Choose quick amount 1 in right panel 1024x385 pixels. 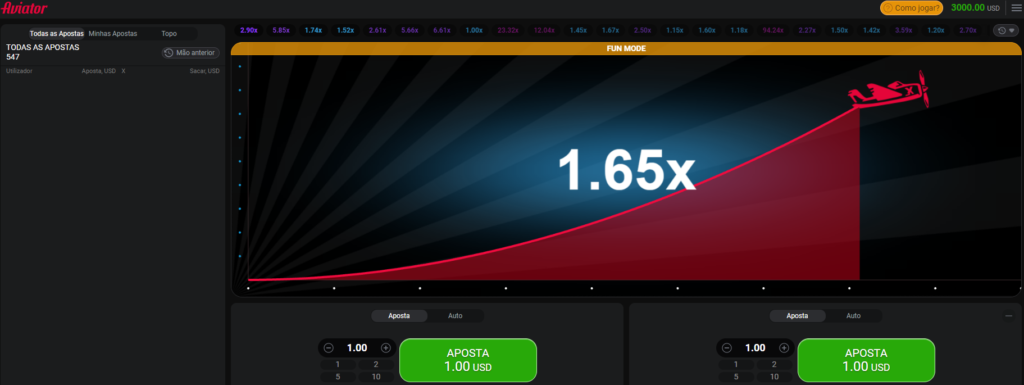[x=736, y=365]
